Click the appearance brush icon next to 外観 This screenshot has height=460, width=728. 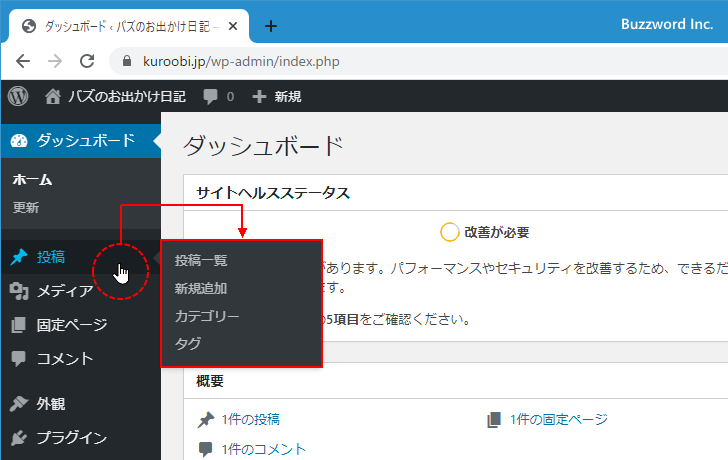[19, 404]
